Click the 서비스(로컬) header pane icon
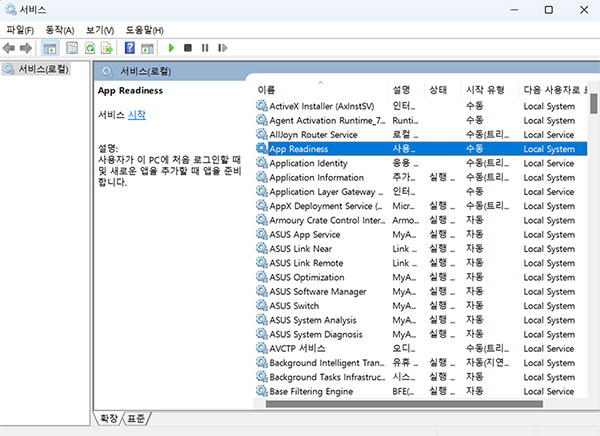Viewport: 600px width, 436px height. (108, 71)
